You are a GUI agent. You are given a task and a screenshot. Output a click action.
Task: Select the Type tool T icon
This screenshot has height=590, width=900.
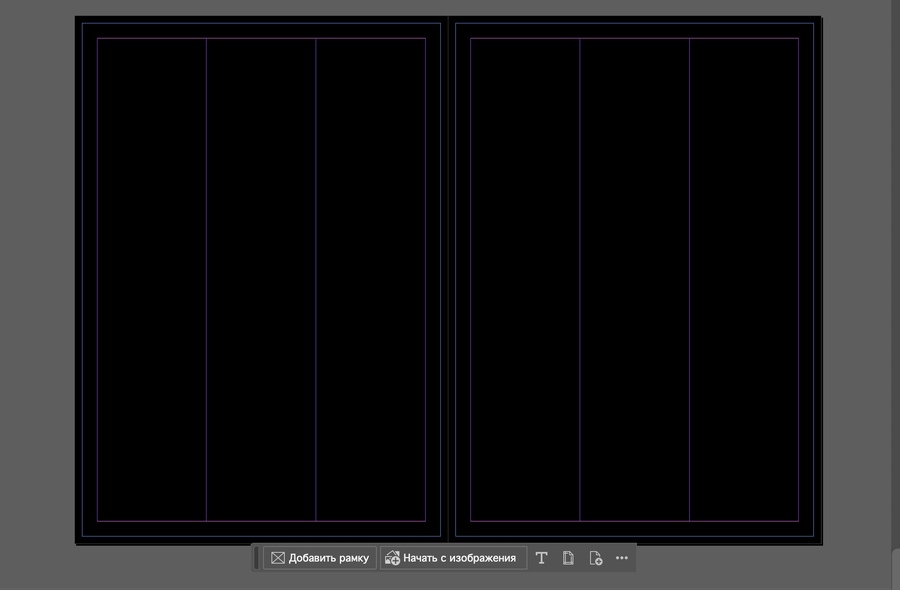tap(541, 558)
